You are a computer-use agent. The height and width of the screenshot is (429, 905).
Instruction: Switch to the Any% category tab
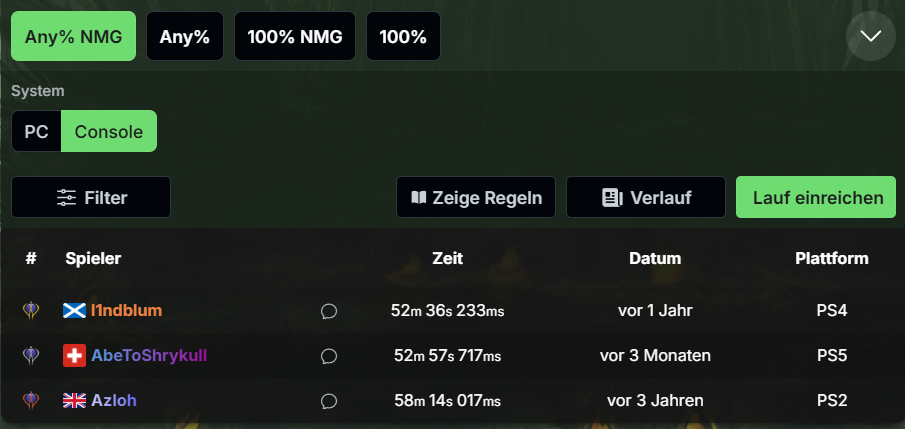point(185,36)
